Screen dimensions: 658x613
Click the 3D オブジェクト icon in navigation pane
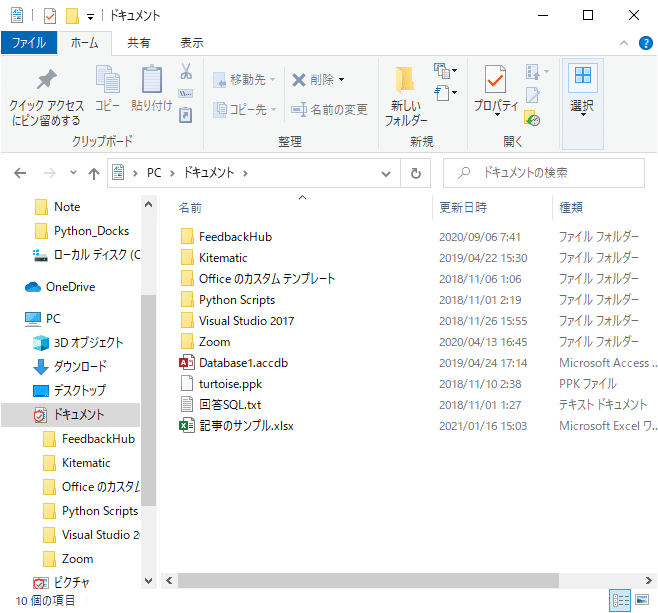click(41, 342)
